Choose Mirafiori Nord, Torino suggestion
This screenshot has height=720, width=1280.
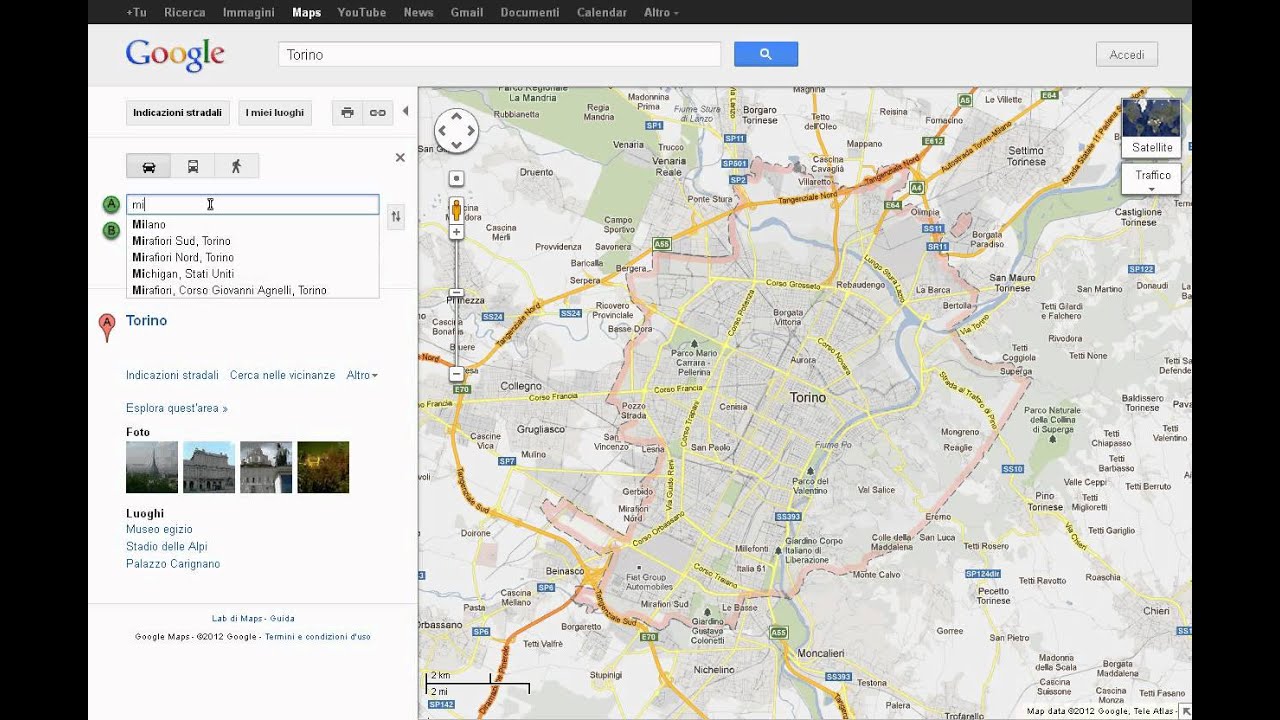pos(252,257)
